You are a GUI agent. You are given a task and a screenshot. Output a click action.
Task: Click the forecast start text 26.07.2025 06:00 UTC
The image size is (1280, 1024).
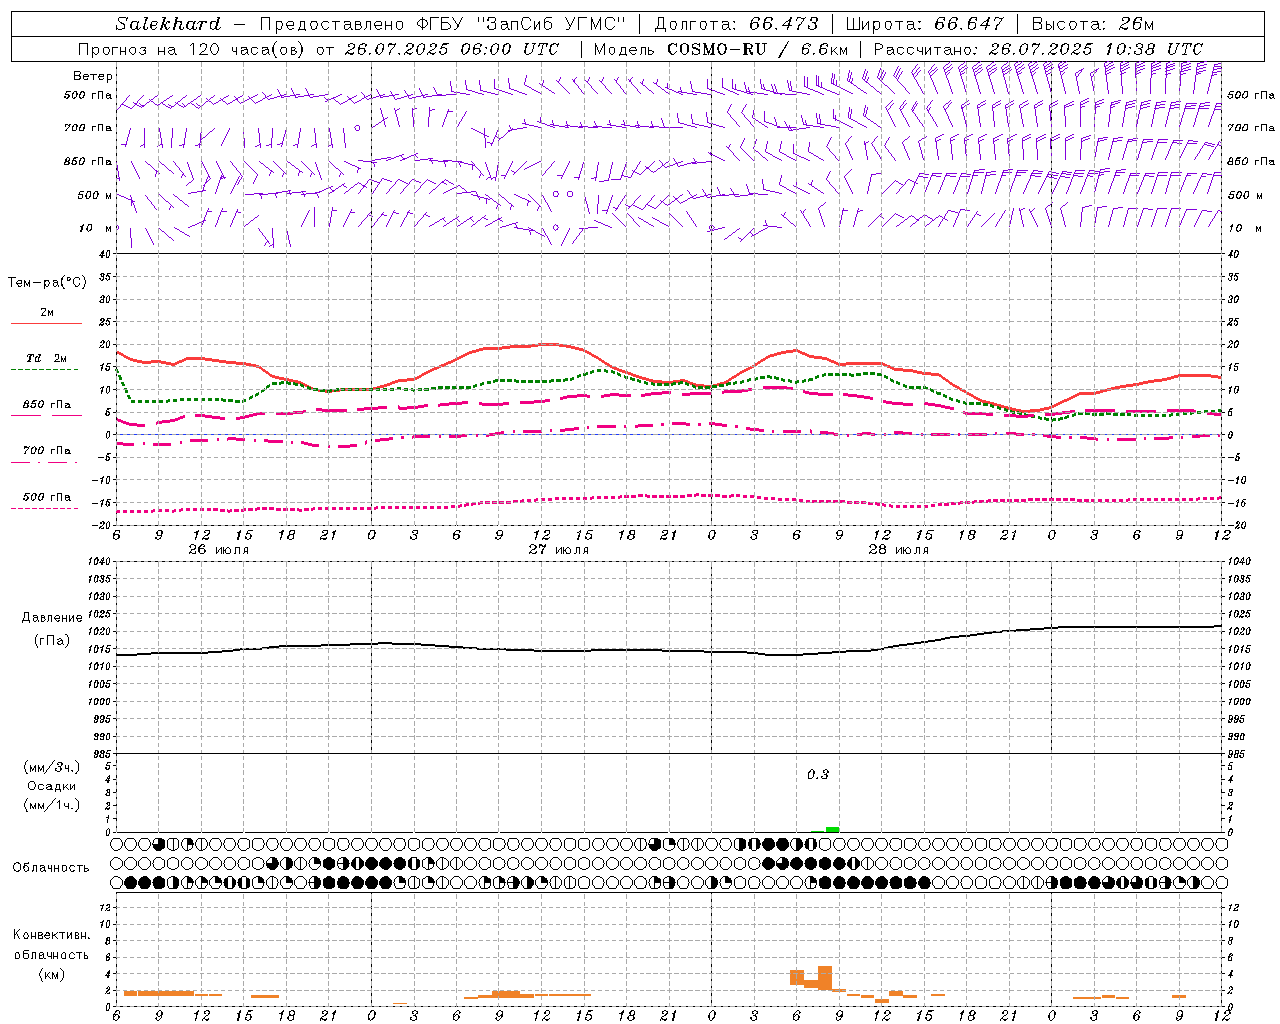pyautogui.click(x=453, y=49)
